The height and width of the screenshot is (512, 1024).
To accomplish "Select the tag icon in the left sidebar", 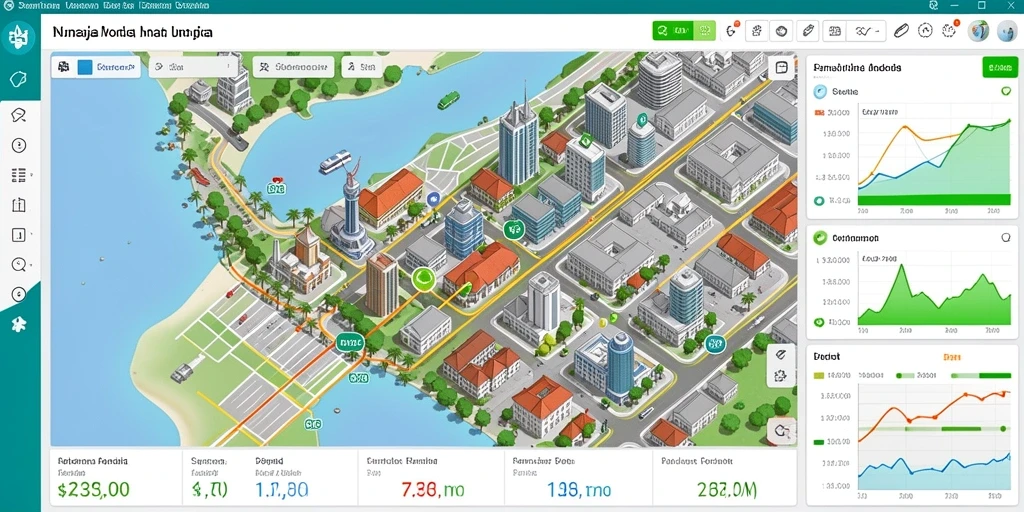I will pos(18,80).
